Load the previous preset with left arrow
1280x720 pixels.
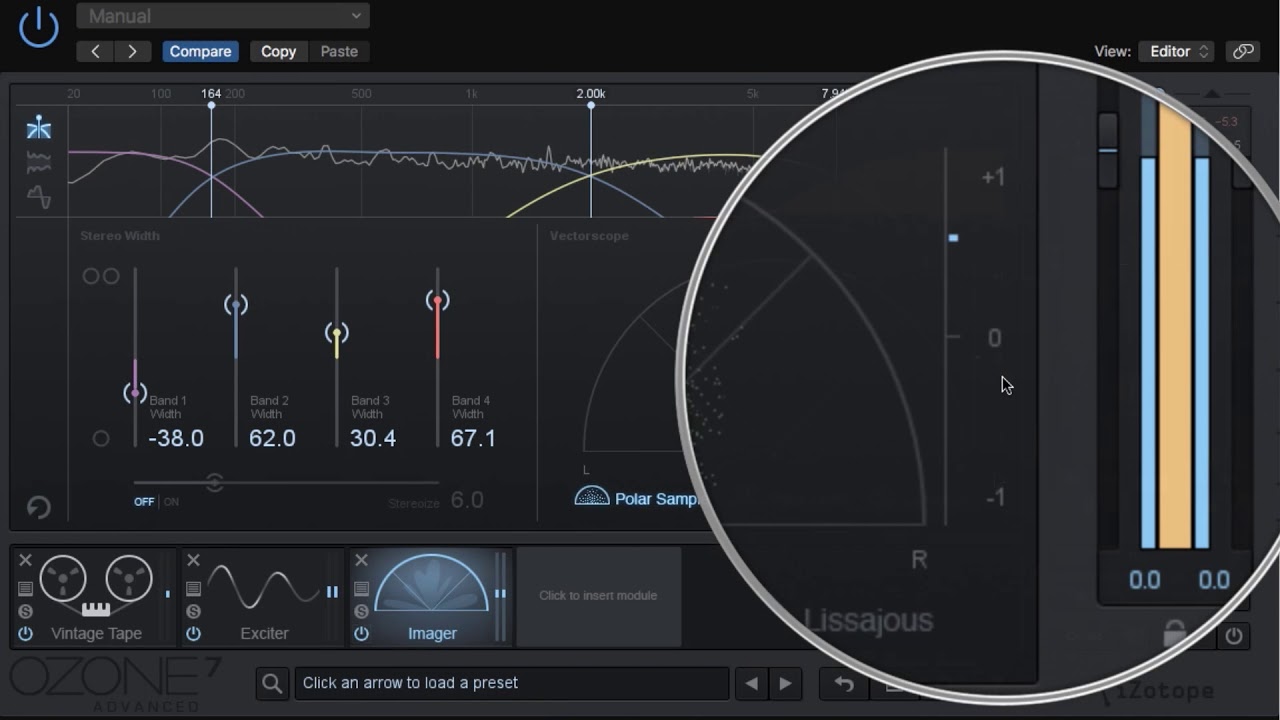(751, 683)
